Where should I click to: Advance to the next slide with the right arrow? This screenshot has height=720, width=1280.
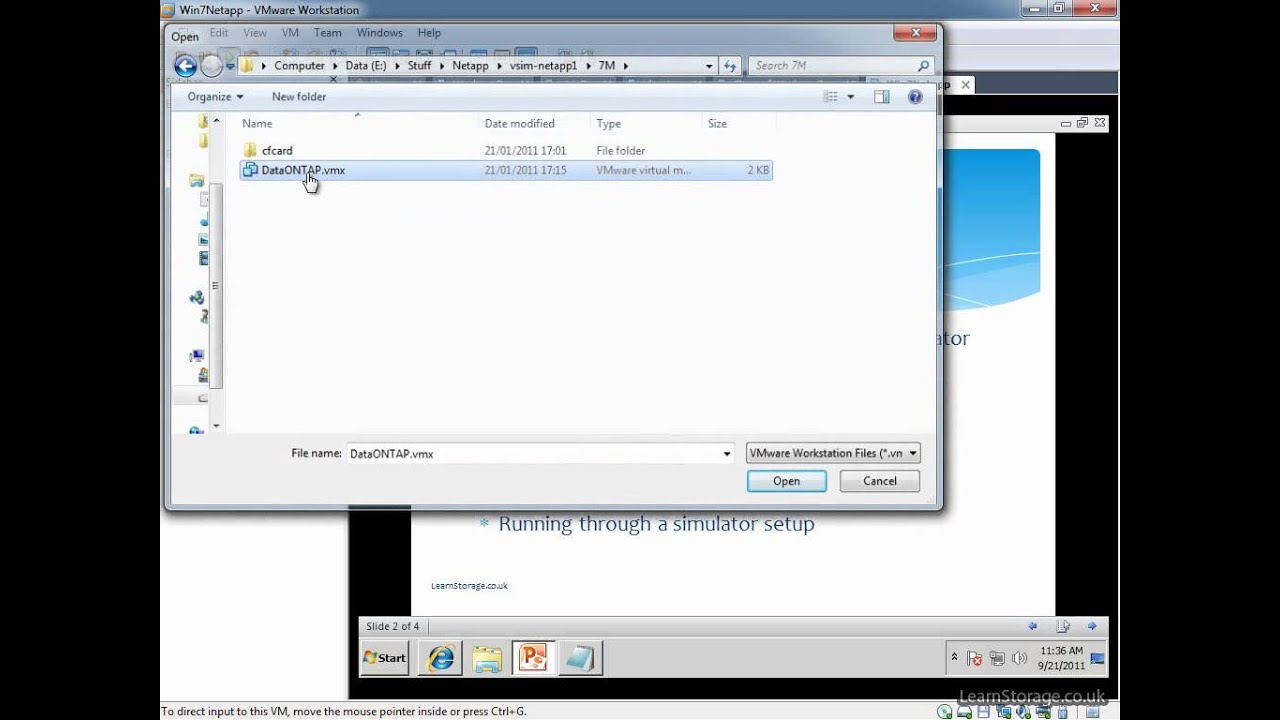coord(1092,626)
